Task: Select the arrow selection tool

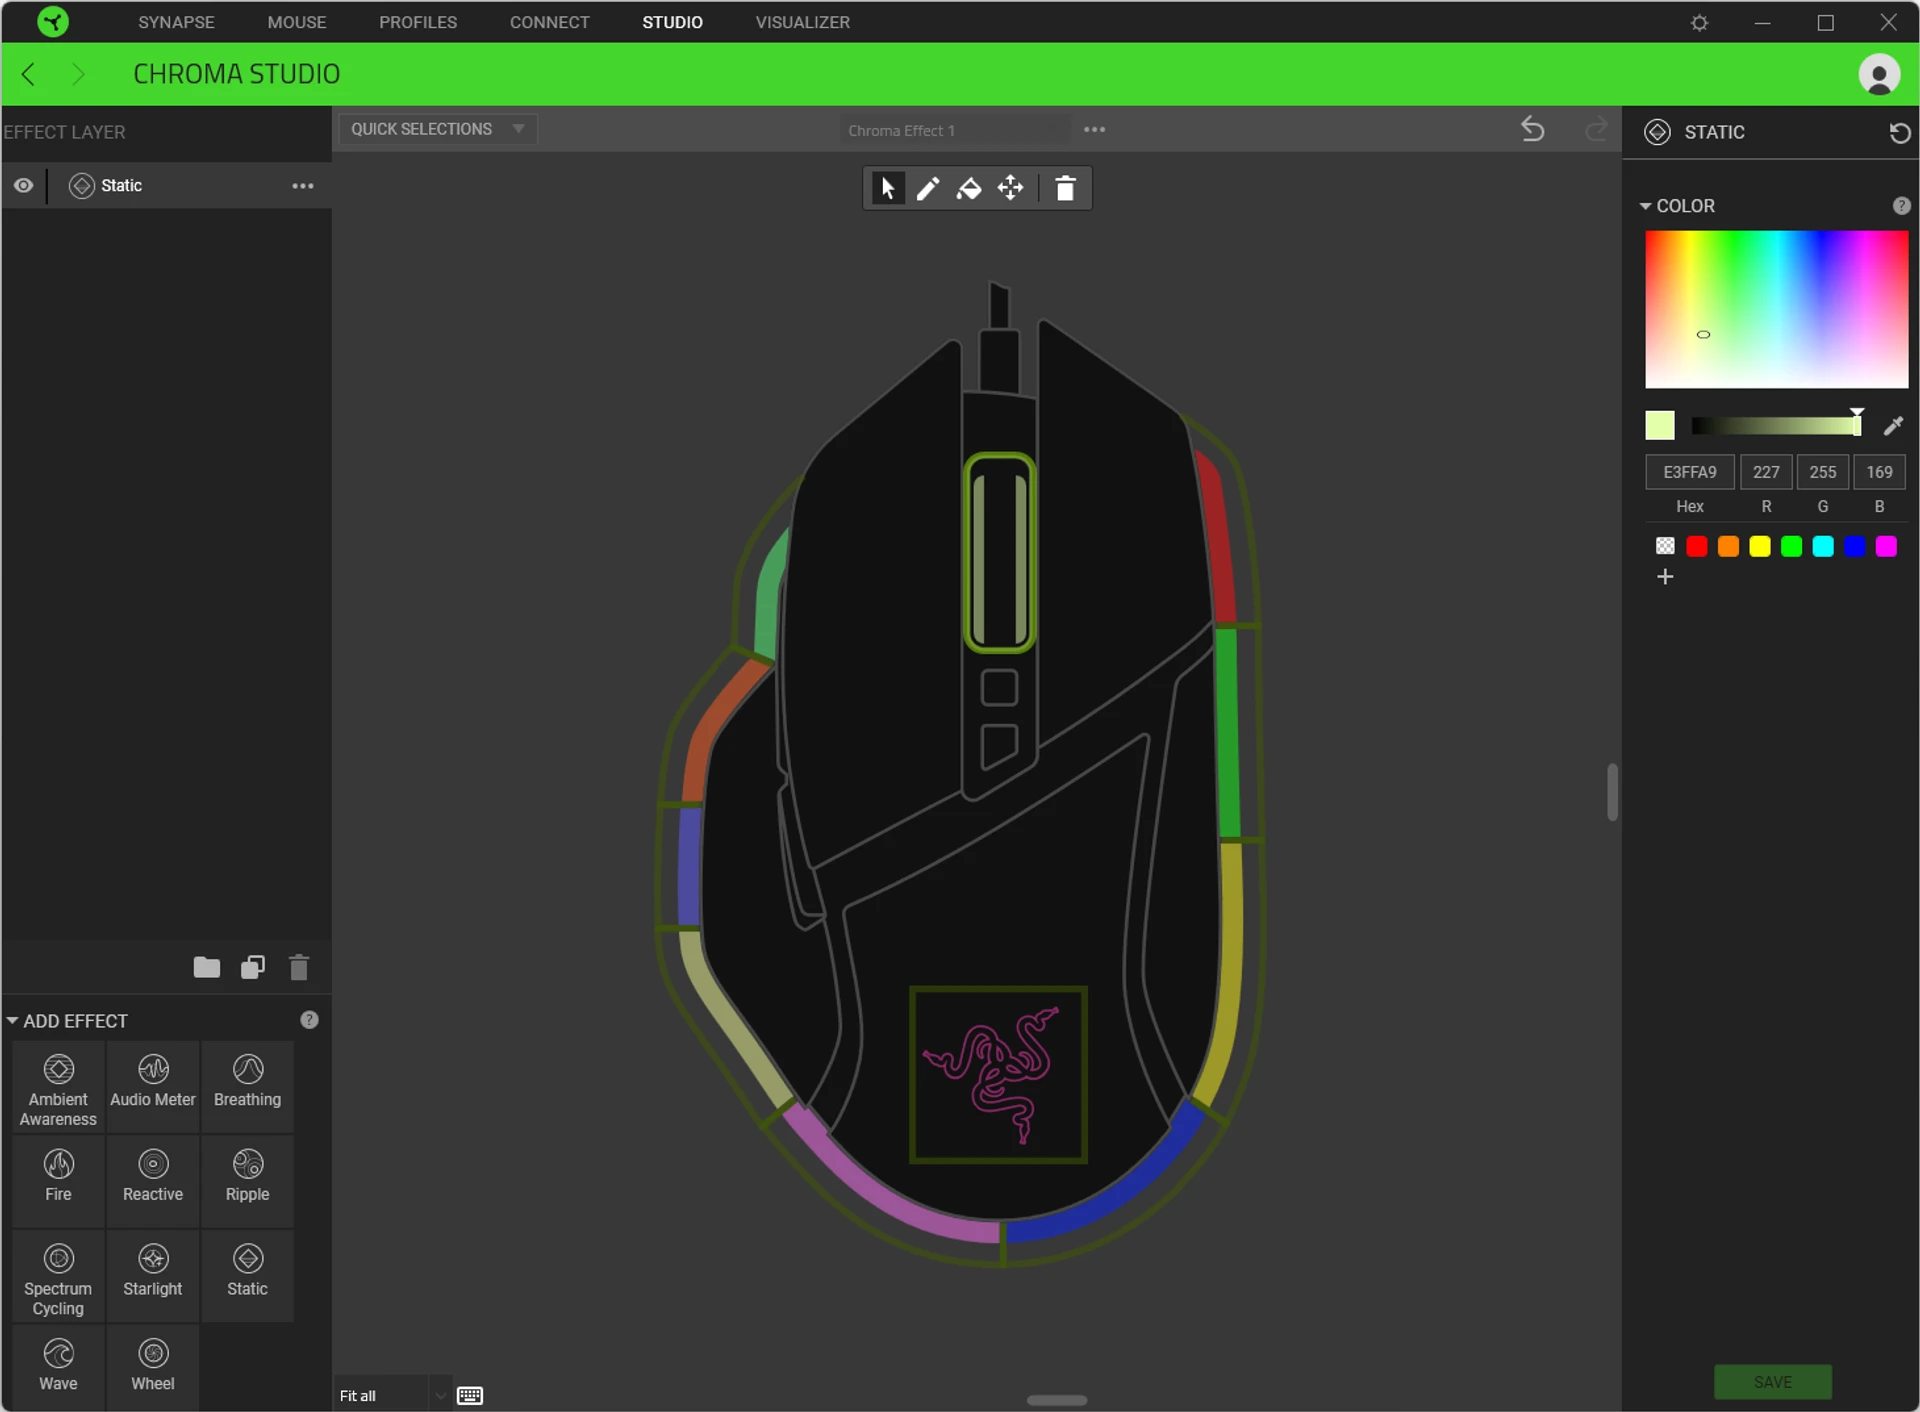Action: coord(887,188)
